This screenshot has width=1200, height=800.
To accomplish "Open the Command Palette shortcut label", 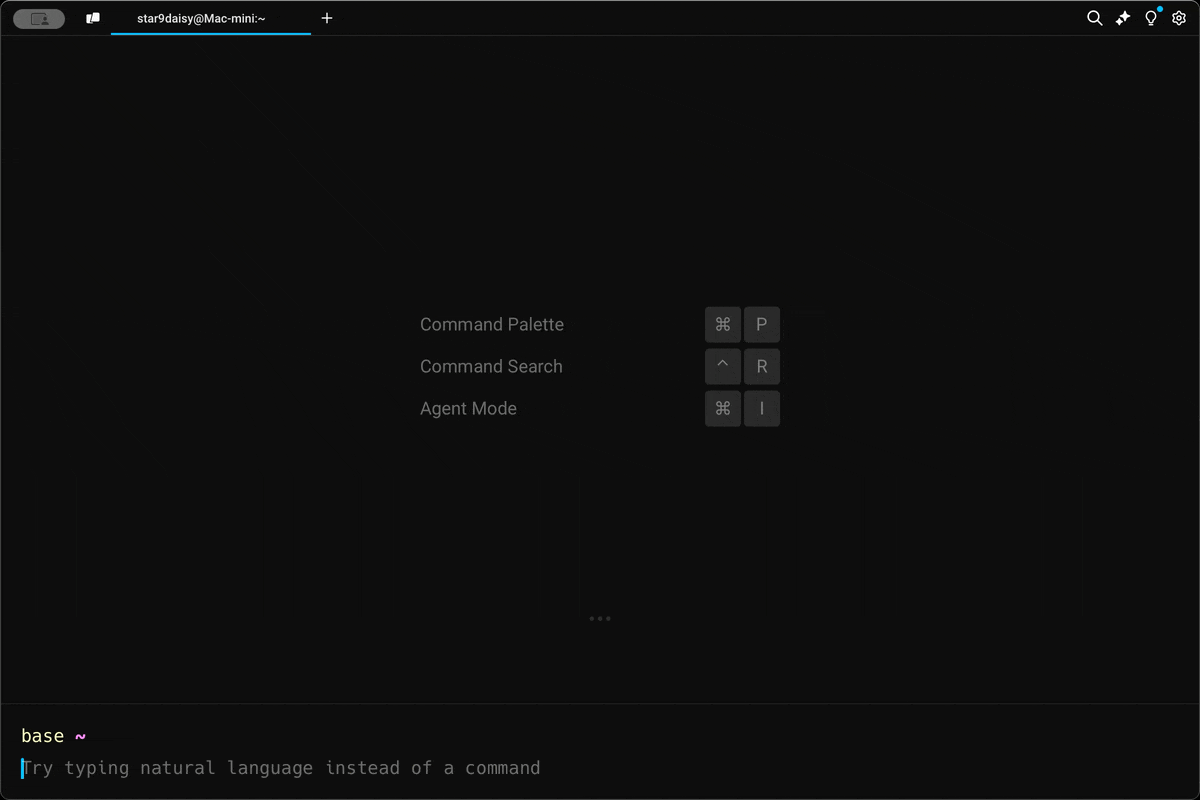I will pos(491,324).
